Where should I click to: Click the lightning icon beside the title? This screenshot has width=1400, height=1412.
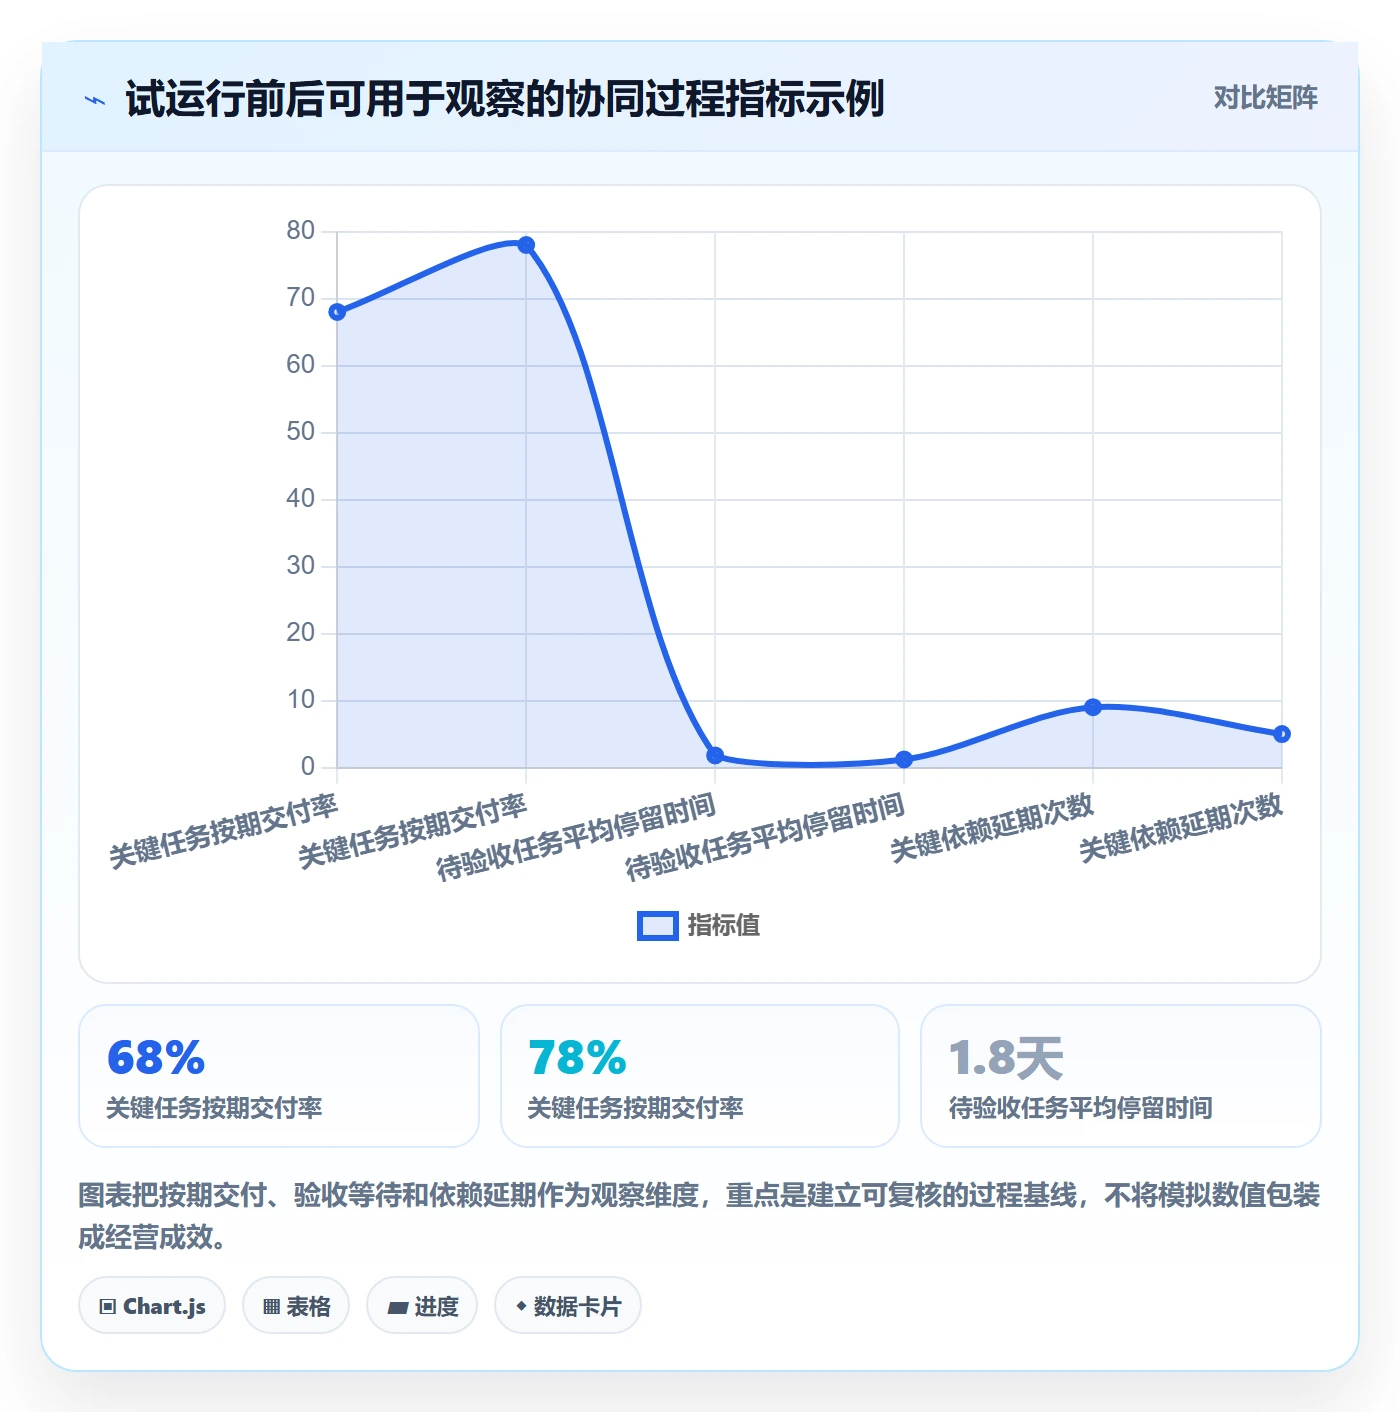tap(95, 100)
